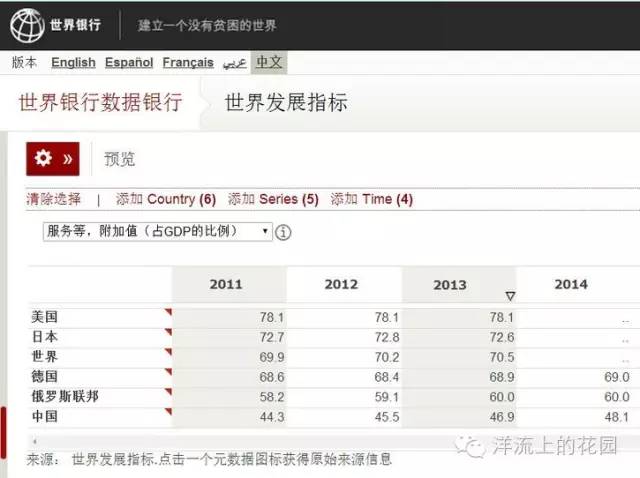This screenshot has width=640, height=478.
Task: Expand 添加 Time (4) selector
Action: coord(371,199)
